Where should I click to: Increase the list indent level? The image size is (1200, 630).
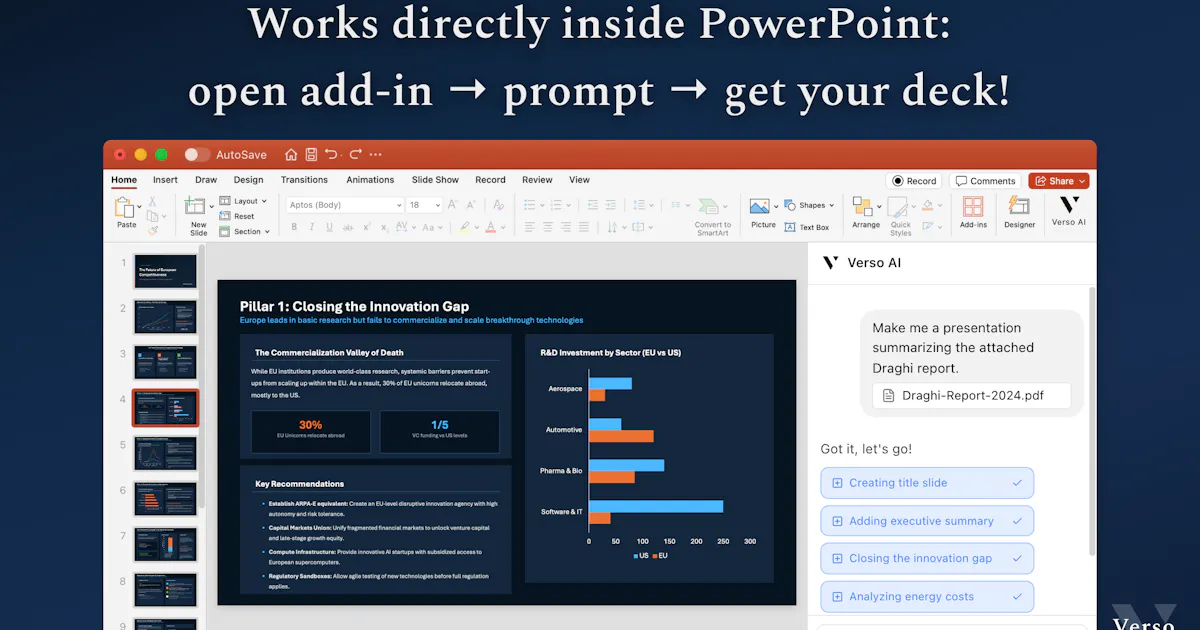(610, 205)
